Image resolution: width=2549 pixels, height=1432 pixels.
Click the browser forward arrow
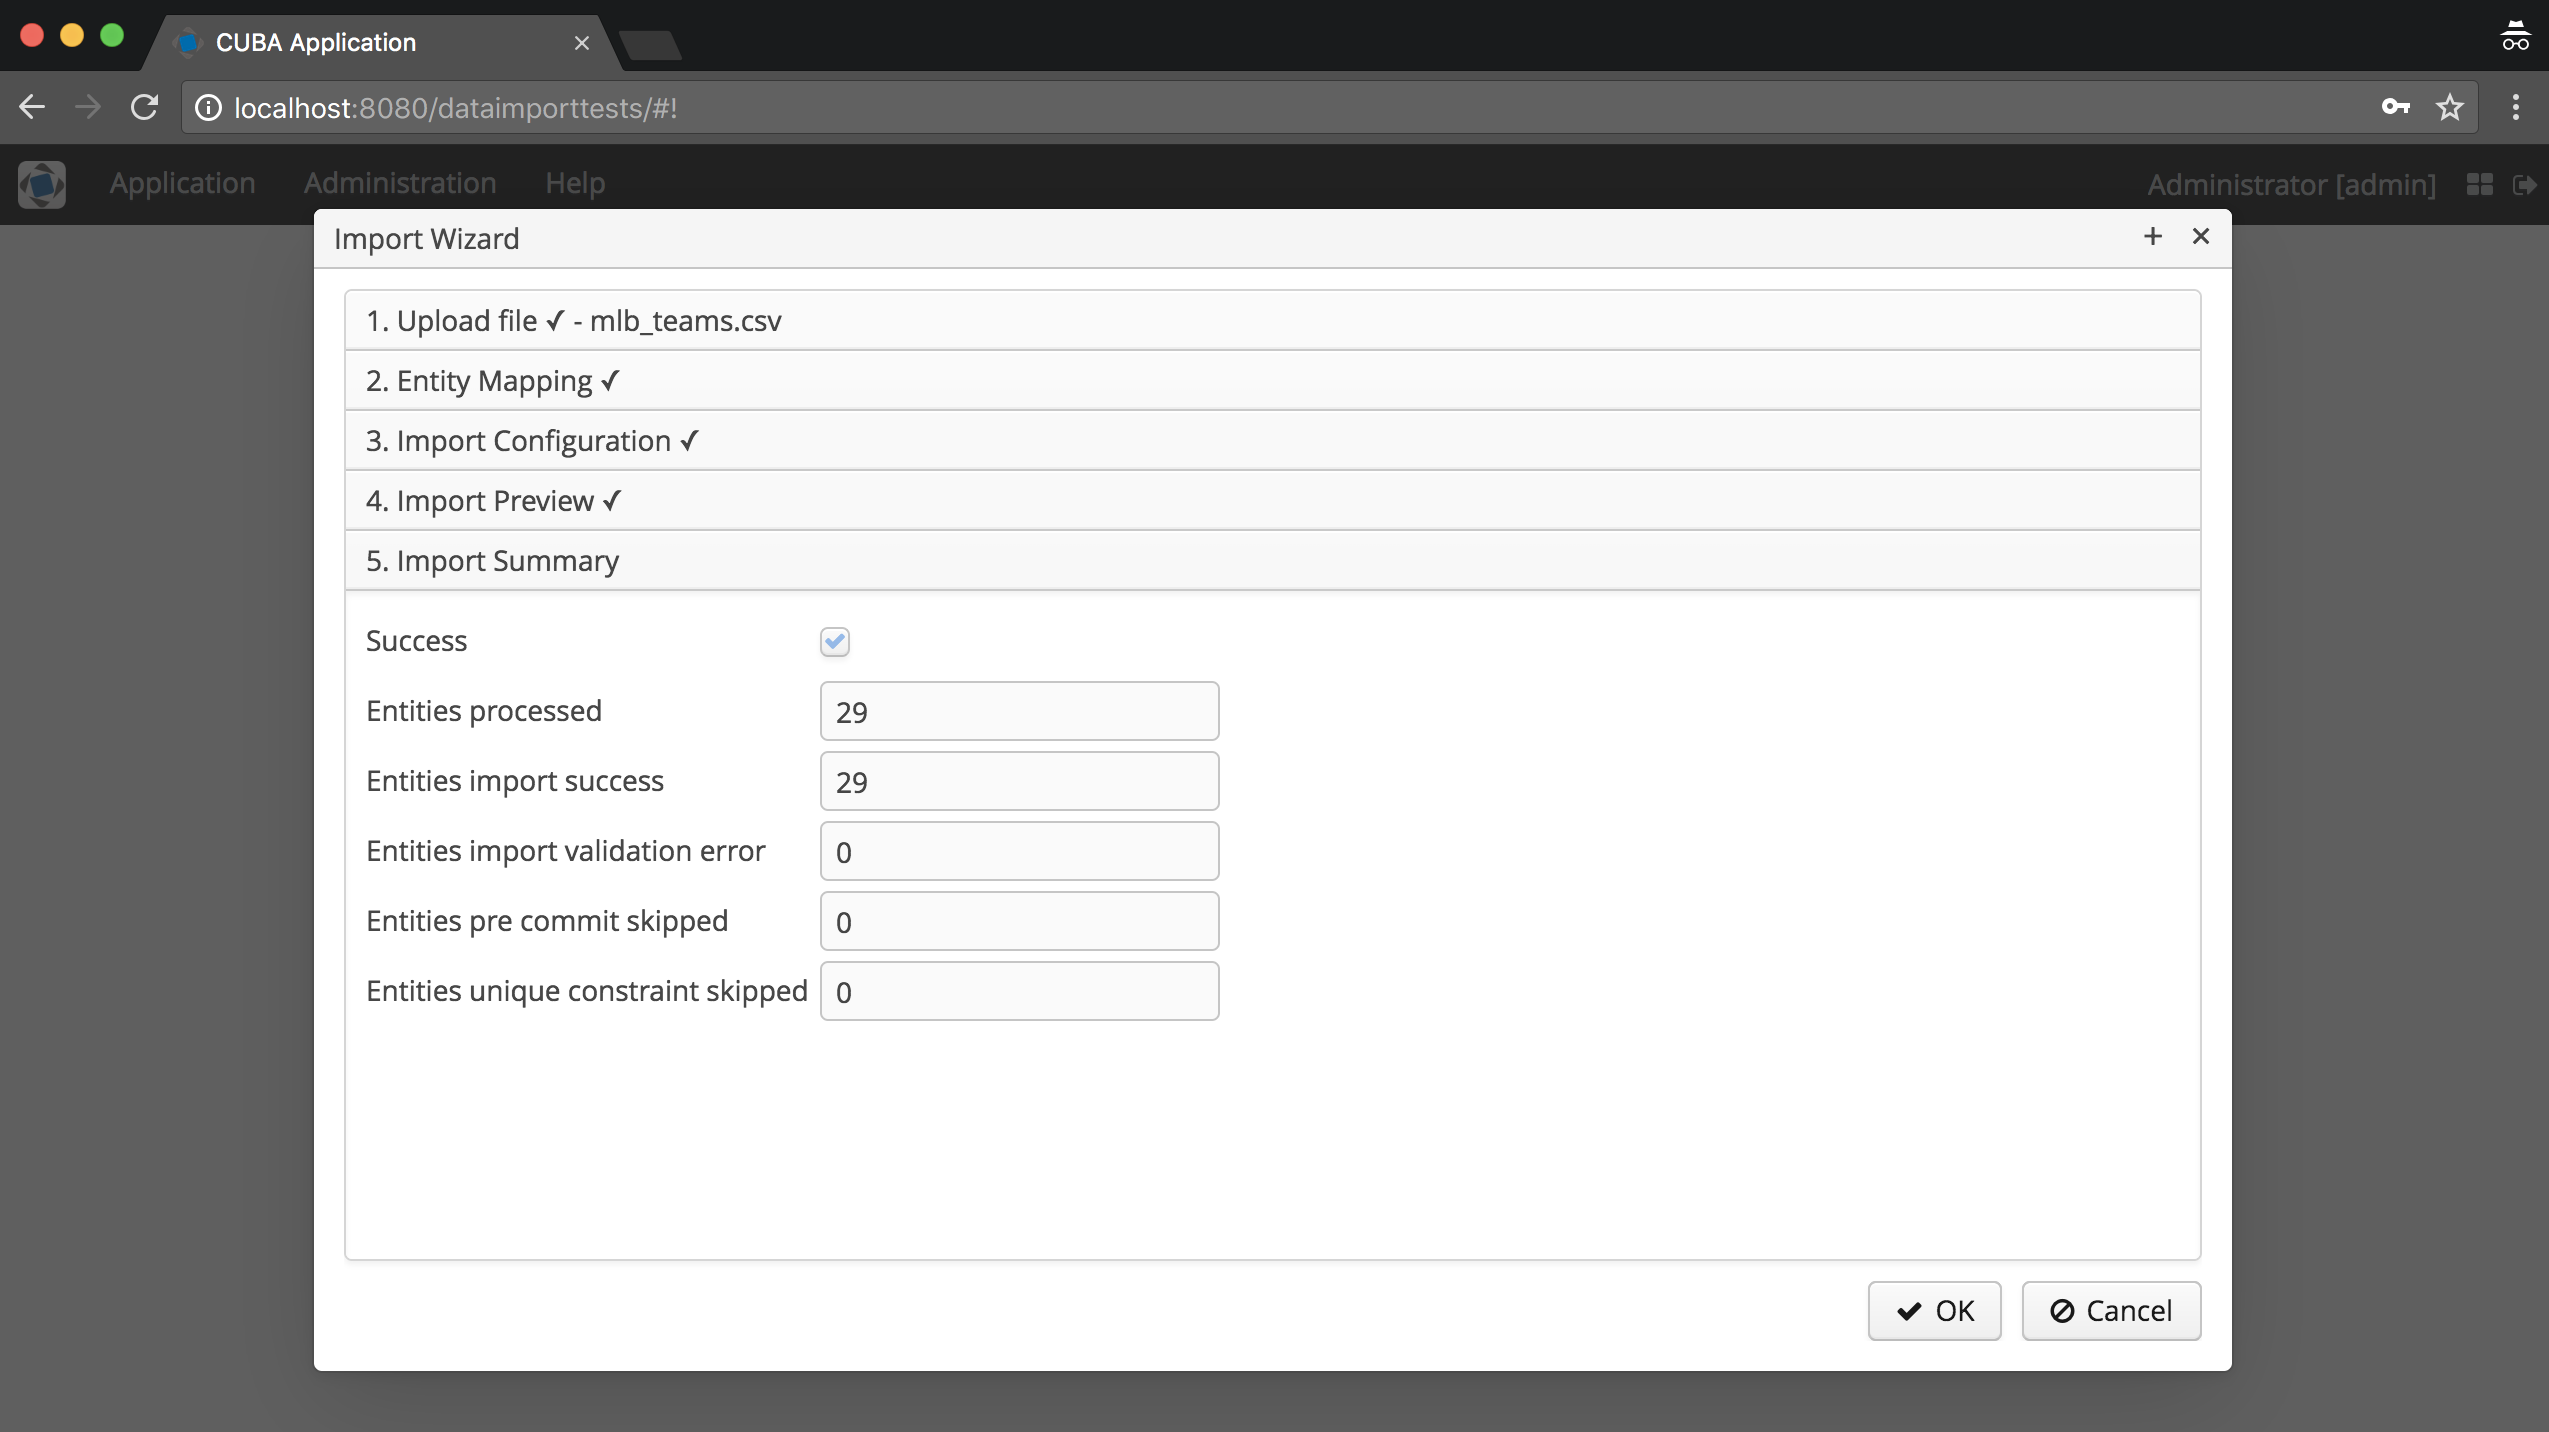(x=88, y=107)
